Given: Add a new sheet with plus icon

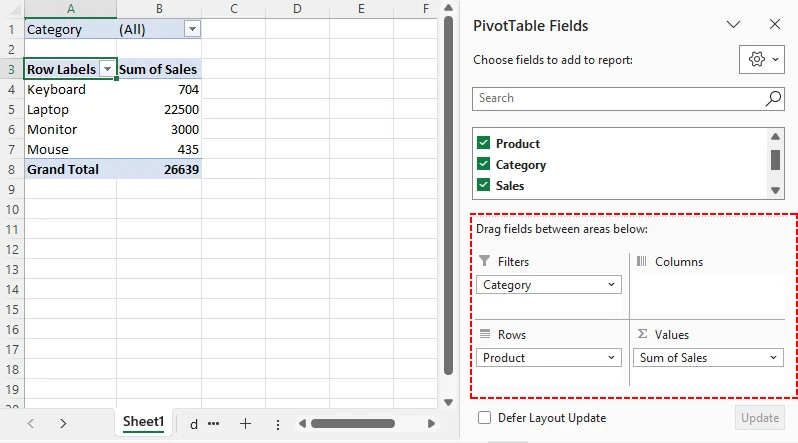Looking at the screenshot, I should click(x=245, y=424).
